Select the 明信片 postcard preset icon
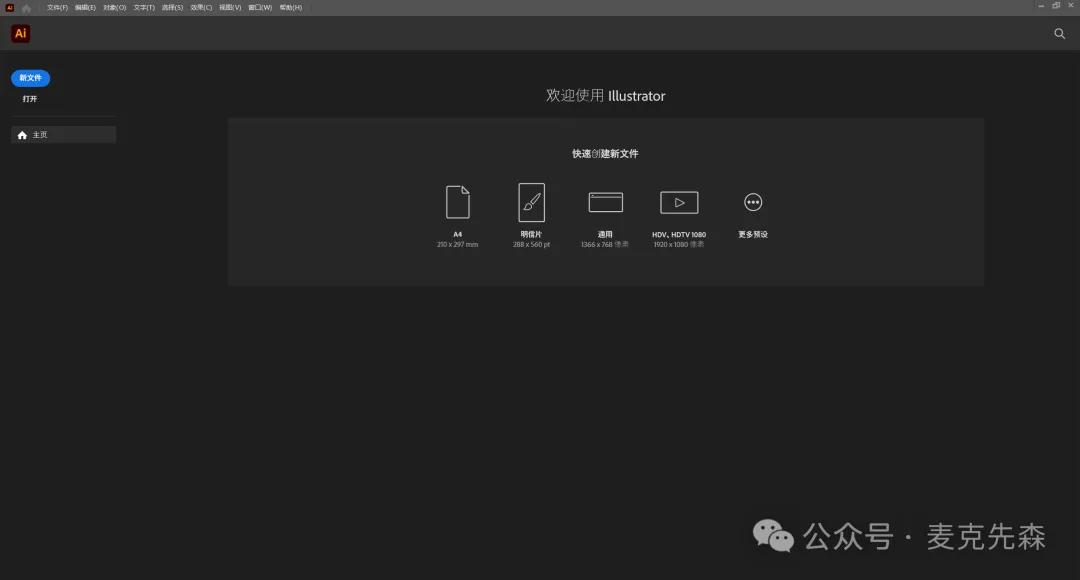Screen dimensions: 1080x580 tap(531, 202)
